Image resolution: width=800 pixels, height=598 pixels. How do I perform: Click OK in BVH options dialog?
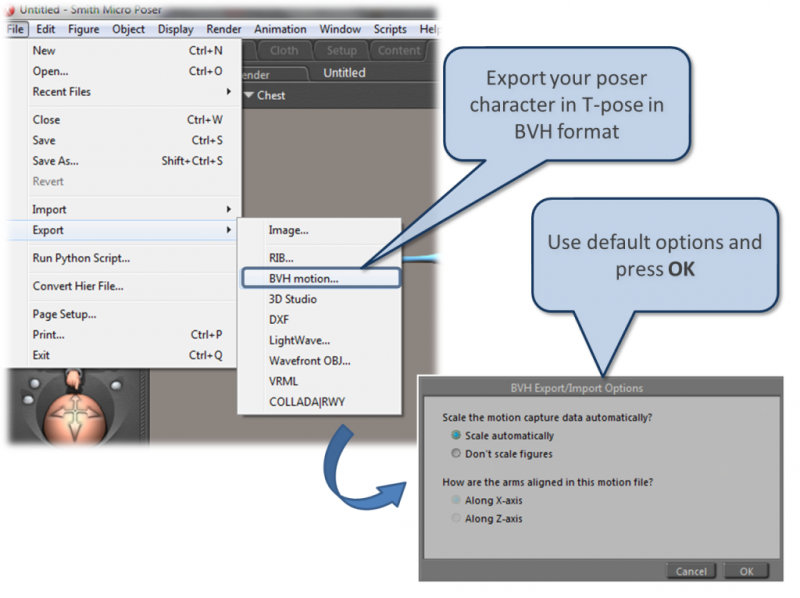pyautogui.click(x=746, y=571)
